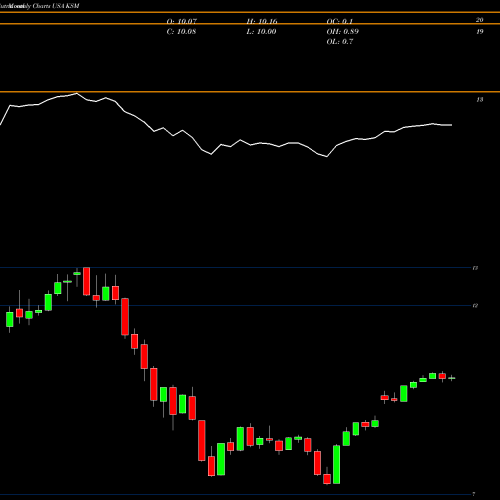Viewport: 500px width, 500px height.
Task: Click the OH: 0.89 value
Action: pyautogui.click(x=343, y=32)
